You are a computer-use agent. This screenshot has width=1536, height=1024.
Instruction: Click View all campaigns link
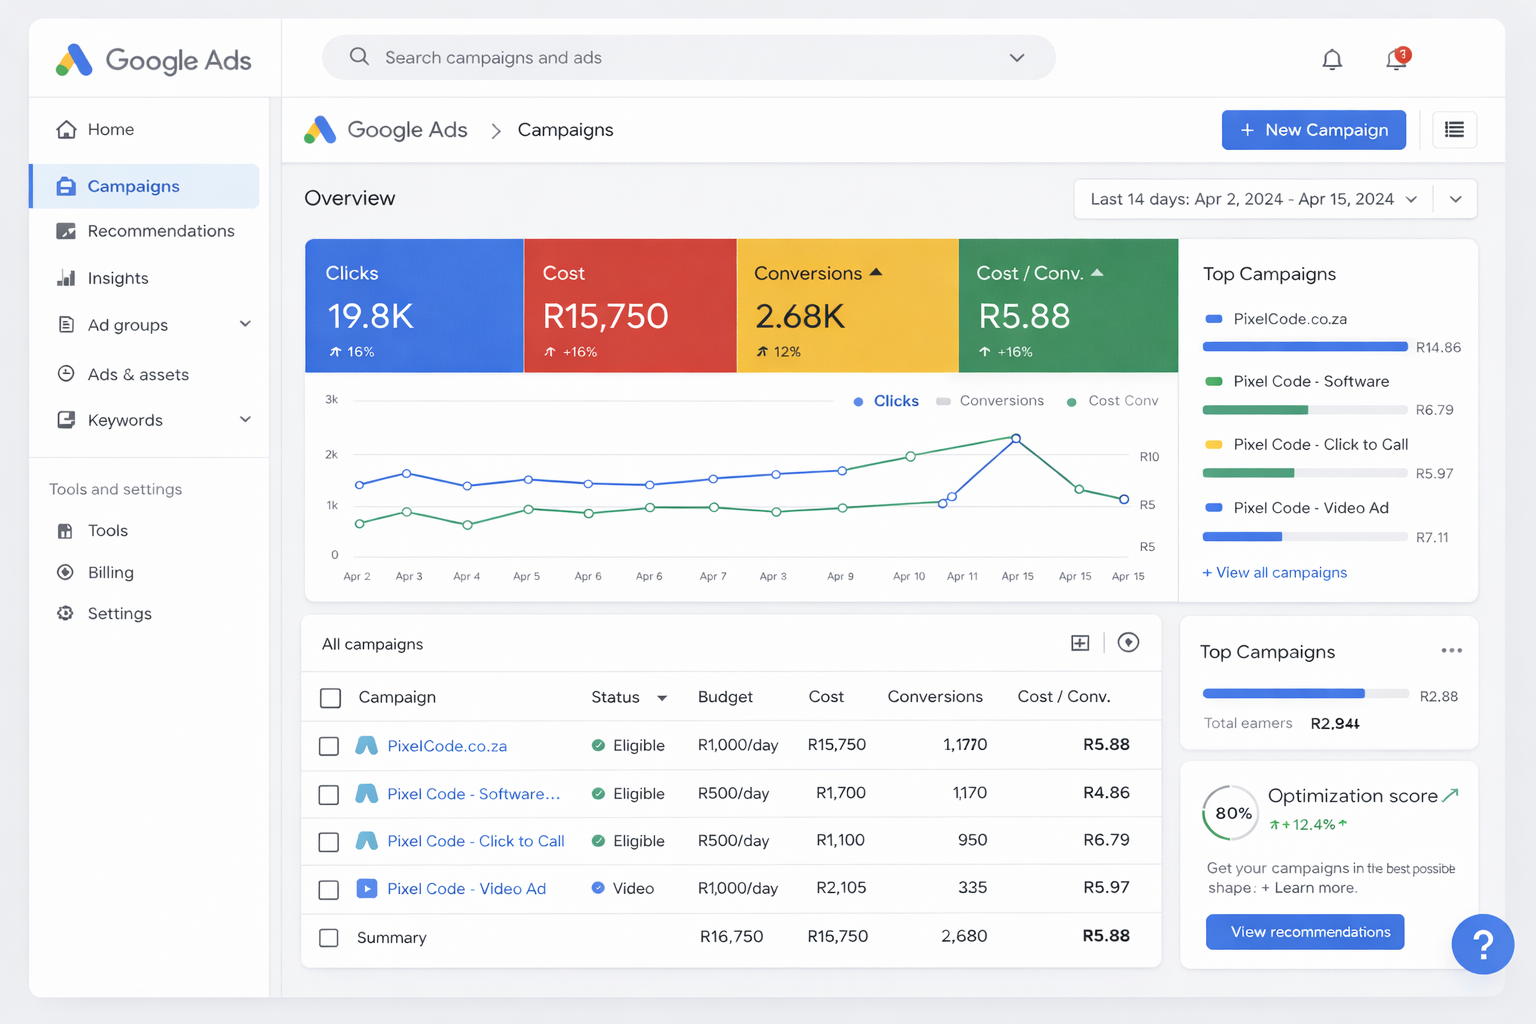coord(1275,573)
